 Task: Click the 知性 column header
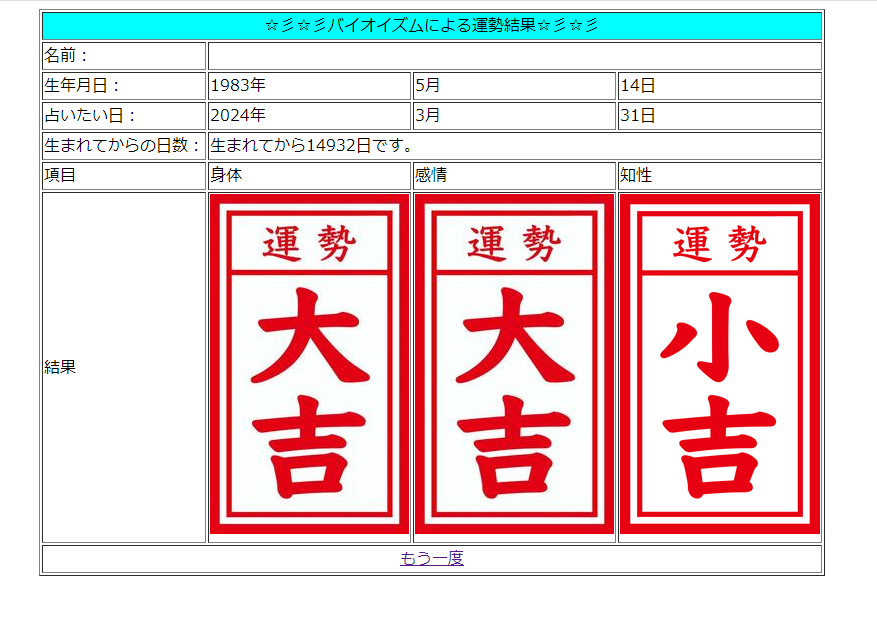pos(636,176)
